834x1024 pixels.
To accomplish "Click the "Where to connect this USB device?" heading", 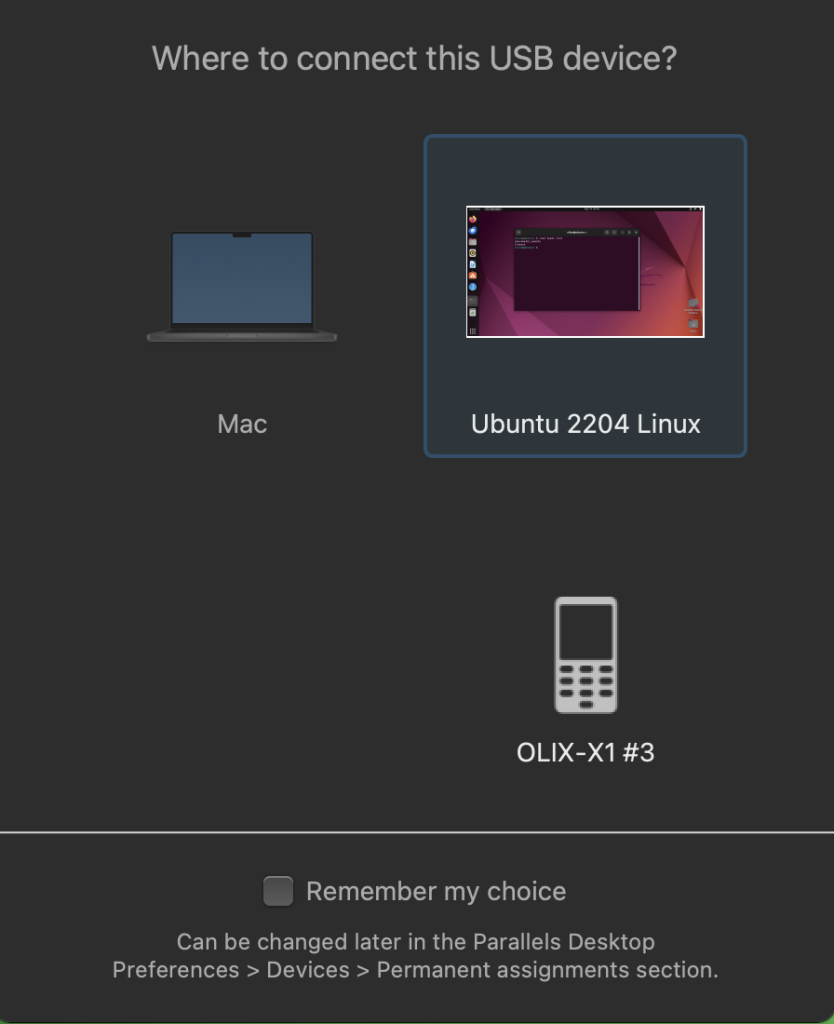I will (415, 59).
